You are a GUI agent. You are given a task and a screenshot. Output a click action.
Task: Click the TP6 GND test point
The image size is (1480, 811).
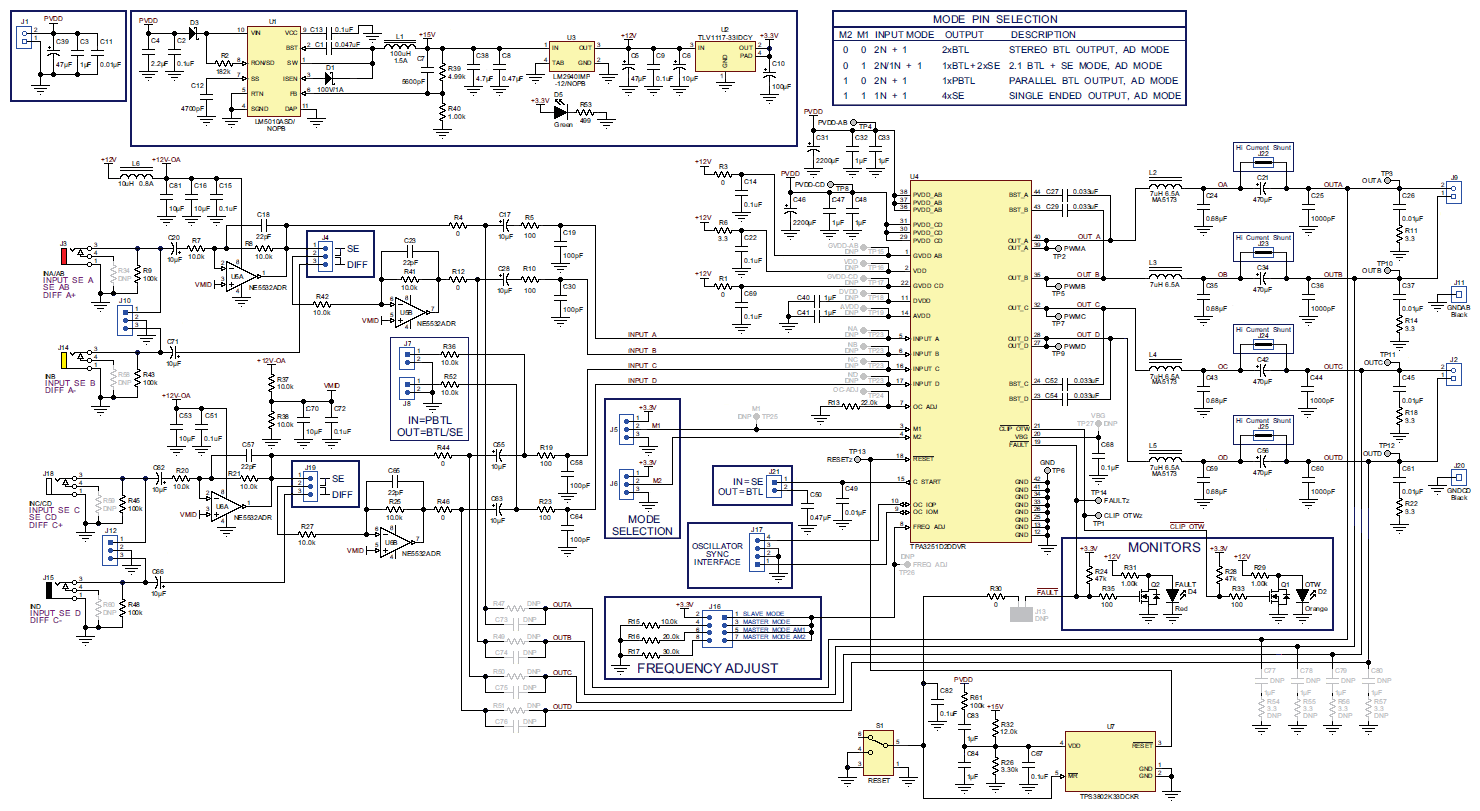tap(1048, 469)
